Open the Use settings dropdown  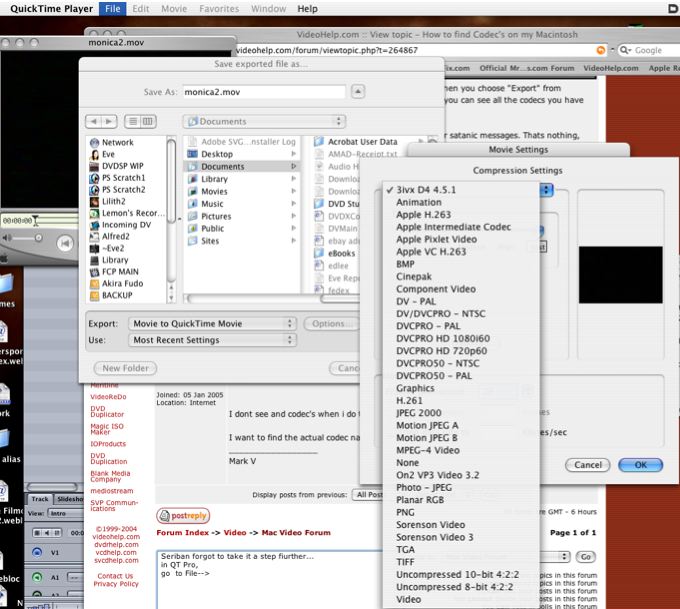(x=212, y=340)
